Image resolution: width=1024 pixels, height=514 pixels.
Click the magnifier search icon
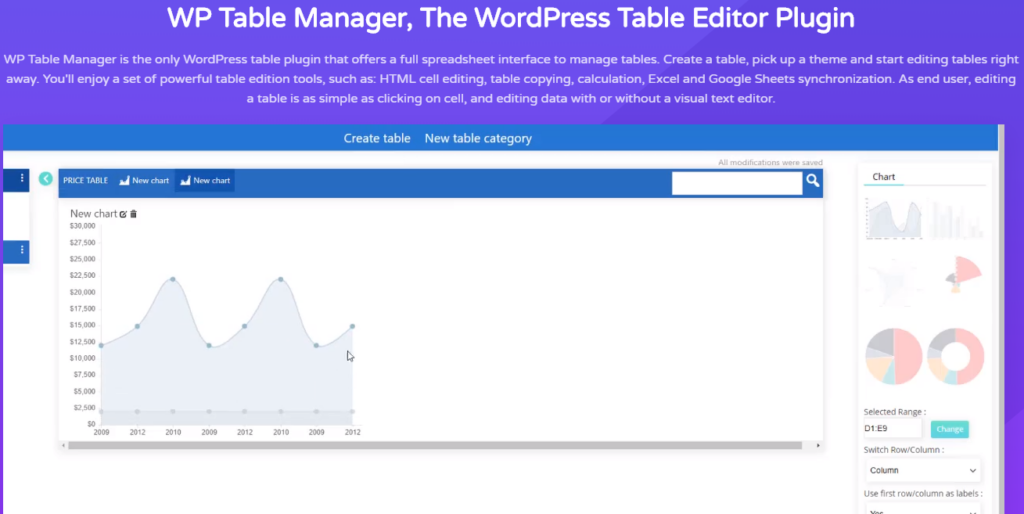click(x=813, y=181)
